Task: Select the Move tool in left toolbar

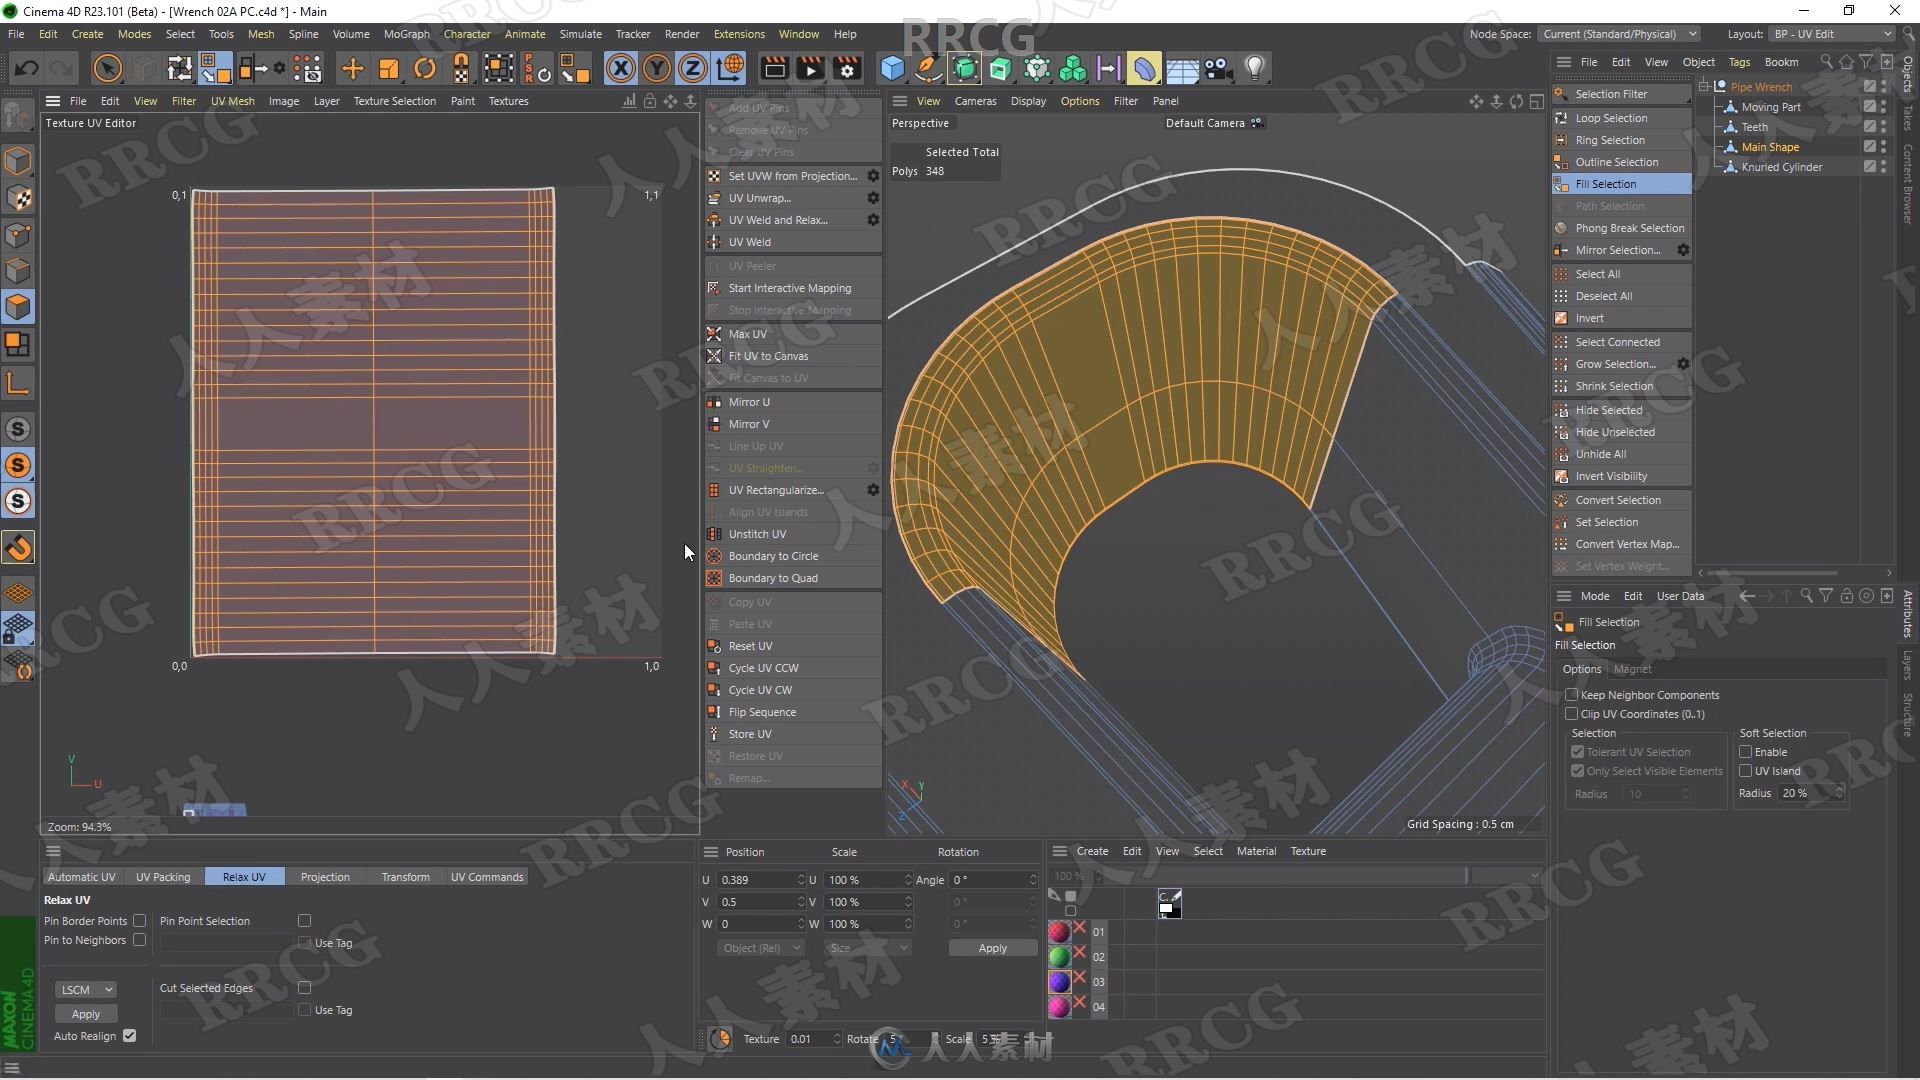Action: pos(351,69)
